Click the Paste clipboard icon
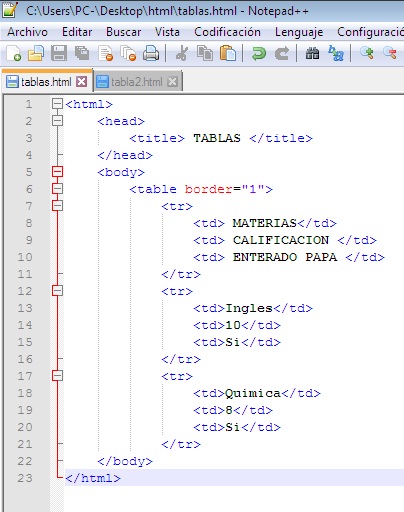Screen dimensions: 404x512 [x=228, y=53]
